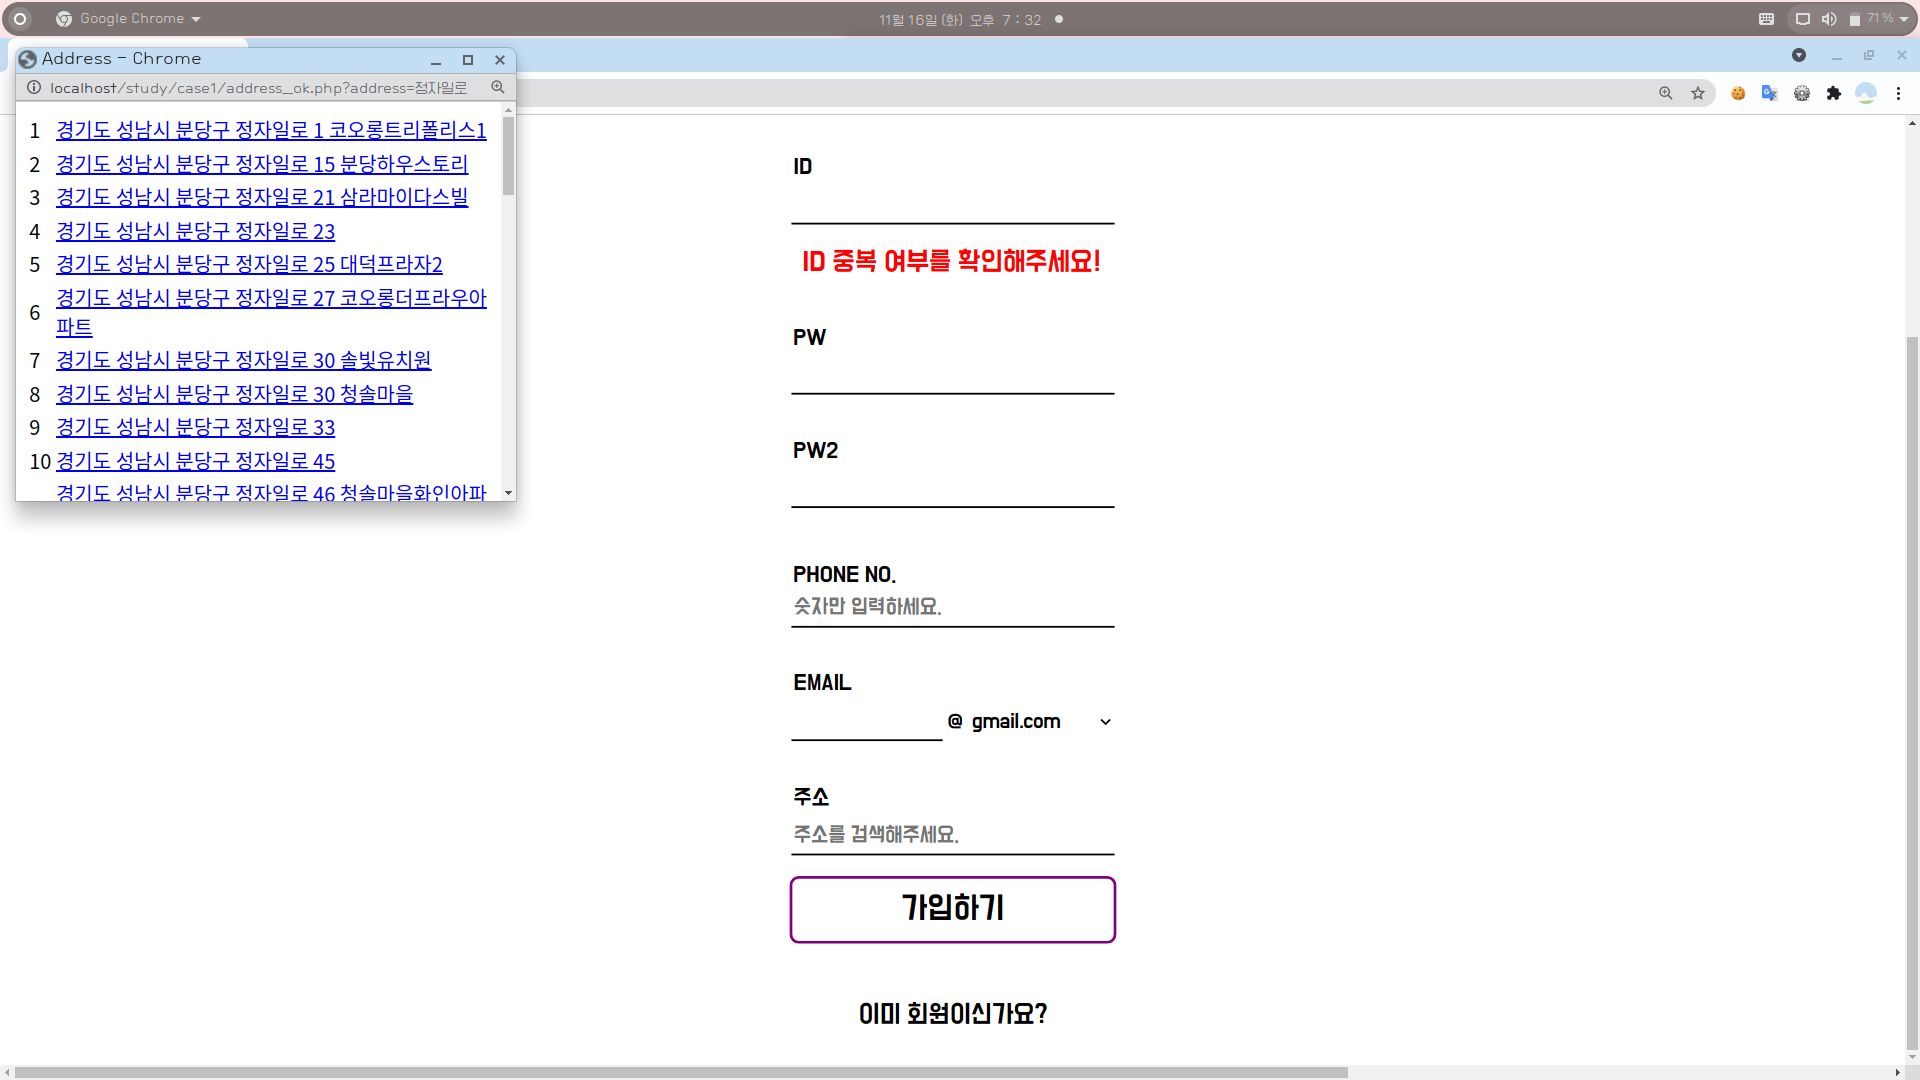Expand the gmail.com email domain dropdown
This screenshot has height=1080, width=1920.
[x=1040, y=722]
